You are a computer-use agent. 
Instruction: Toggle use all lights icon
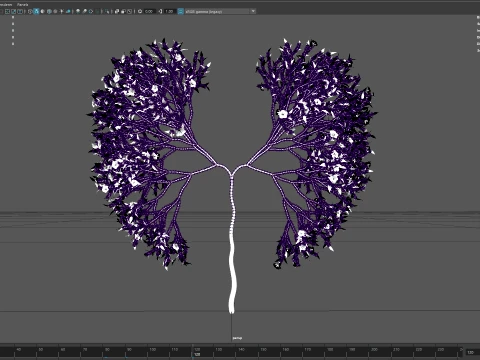coord(62,11)
